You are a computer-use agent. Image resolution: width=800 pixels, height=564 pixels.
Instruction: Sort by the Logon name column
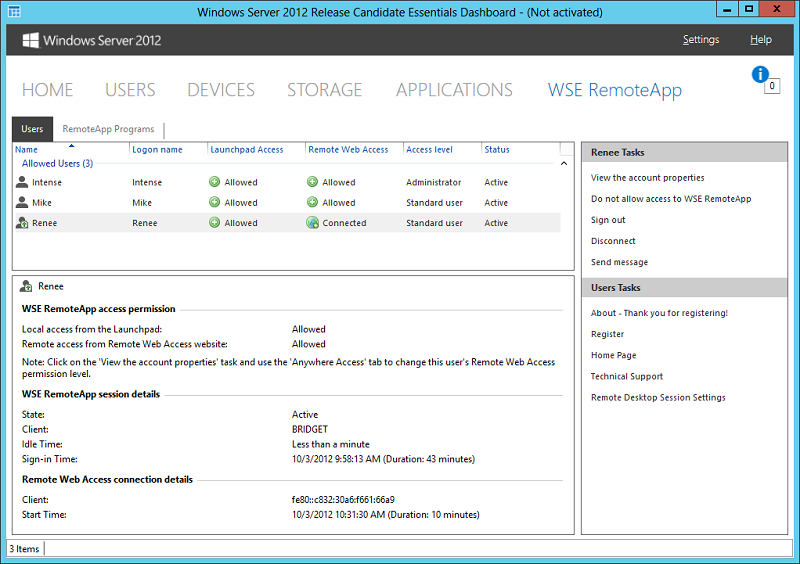(157, 150)
